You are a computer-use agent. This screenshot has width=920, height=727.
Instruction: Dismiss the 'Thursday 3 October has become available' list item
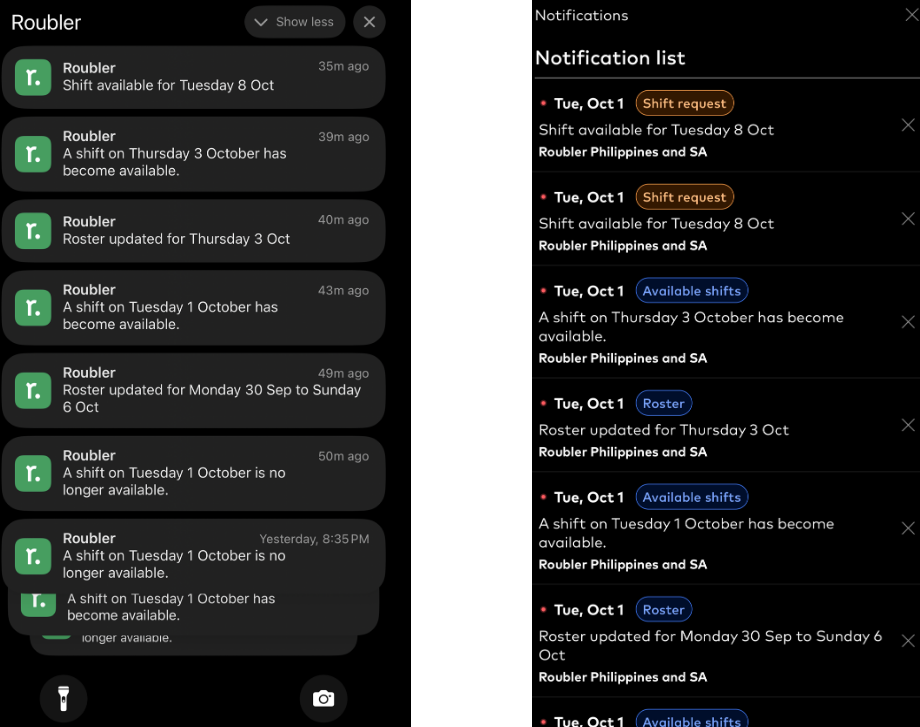908,322
